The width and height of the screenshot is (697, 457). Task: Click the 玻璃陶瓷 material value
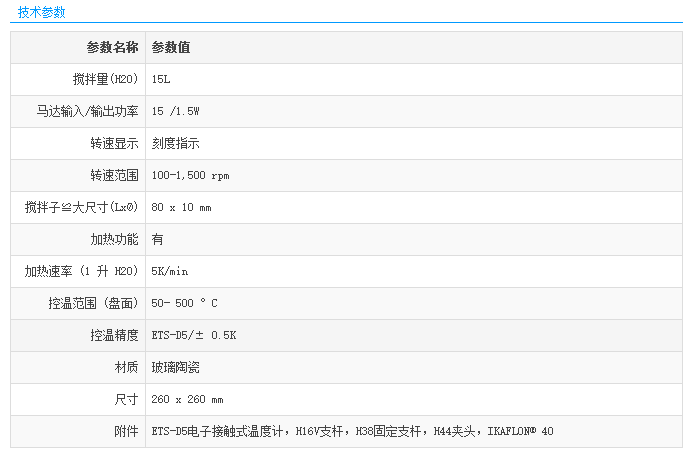[x=175, y=368]
